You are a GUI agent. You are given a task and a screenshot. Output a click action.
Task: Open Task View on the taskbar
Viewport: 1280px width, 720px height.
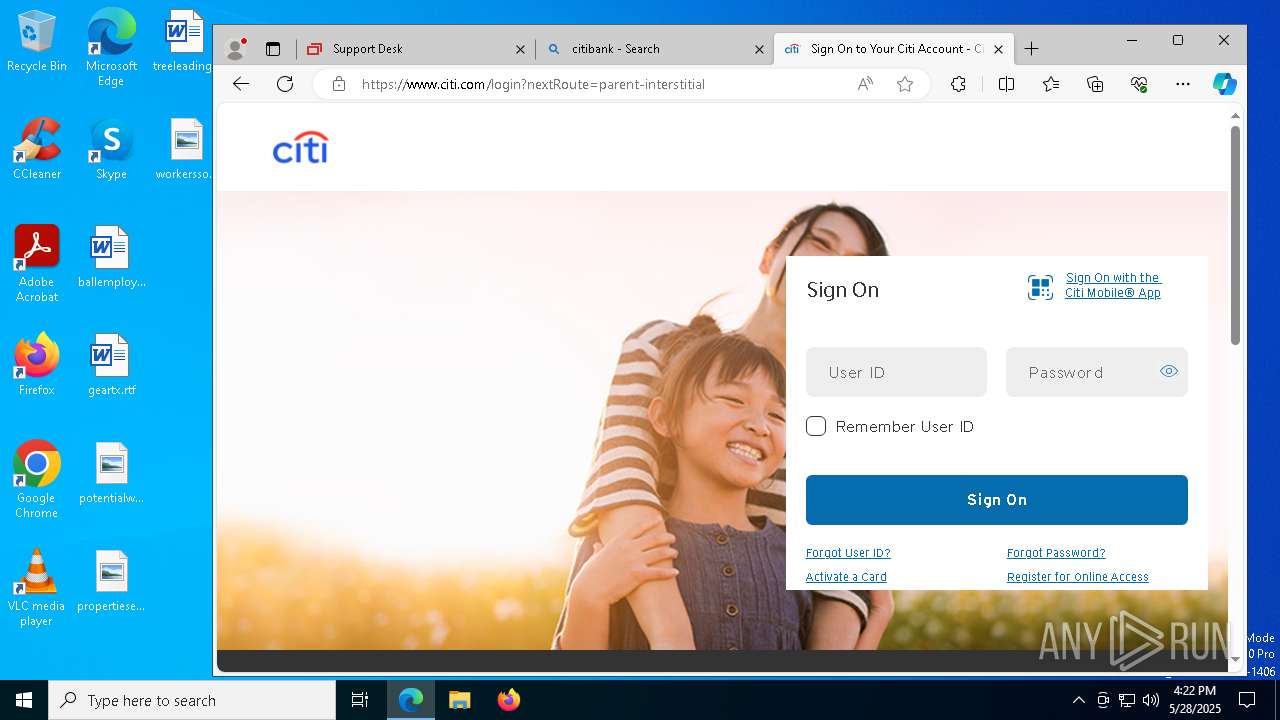click(360, 700)
